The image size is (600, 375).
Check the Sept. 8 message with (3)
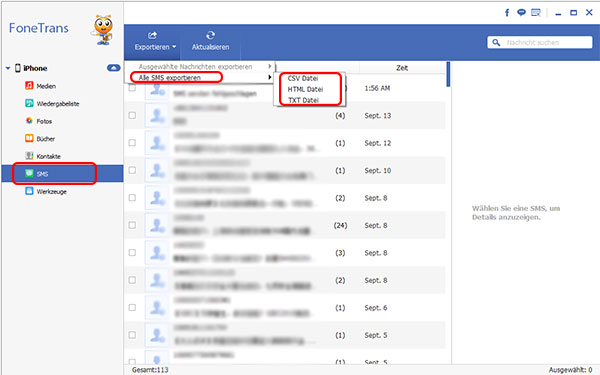tap(132, 253)
